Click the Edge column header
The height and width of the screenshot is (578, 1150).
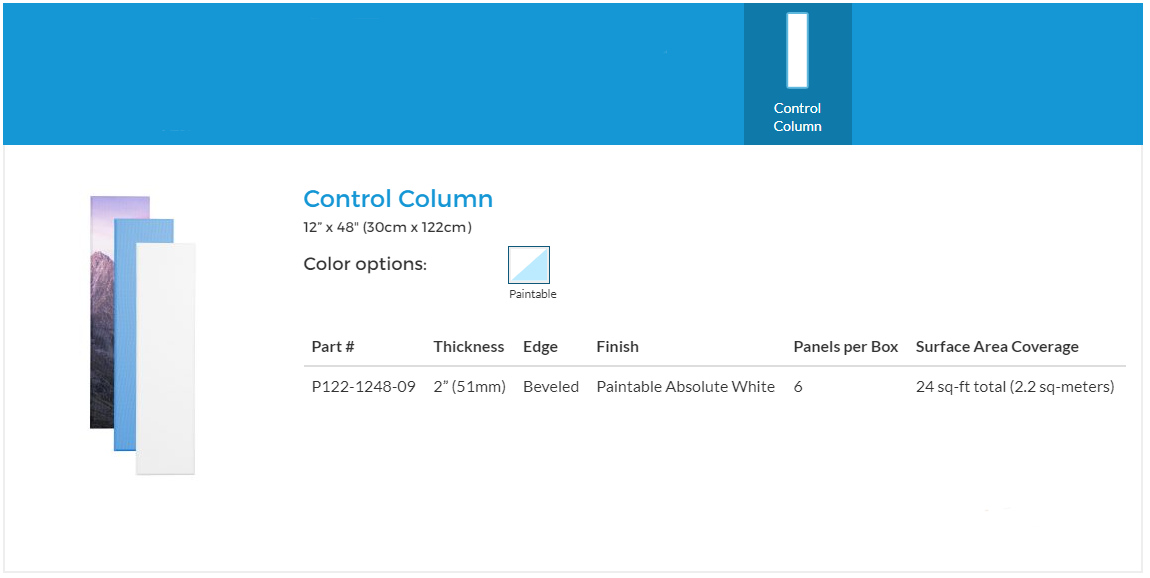540,347
